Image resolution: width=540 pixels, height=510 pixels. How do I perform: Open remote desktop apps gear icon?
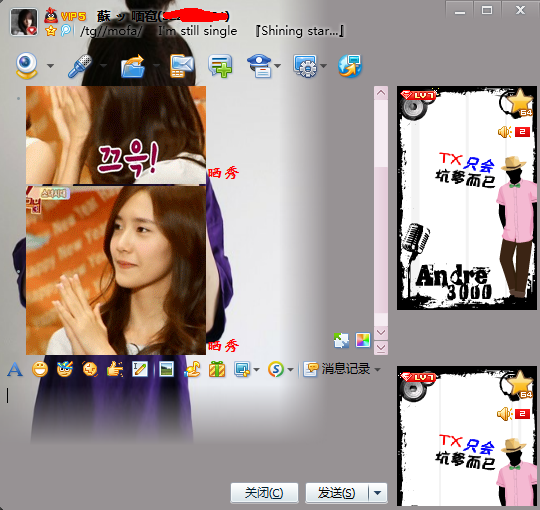pyautogui.click(x=305, y=65)
